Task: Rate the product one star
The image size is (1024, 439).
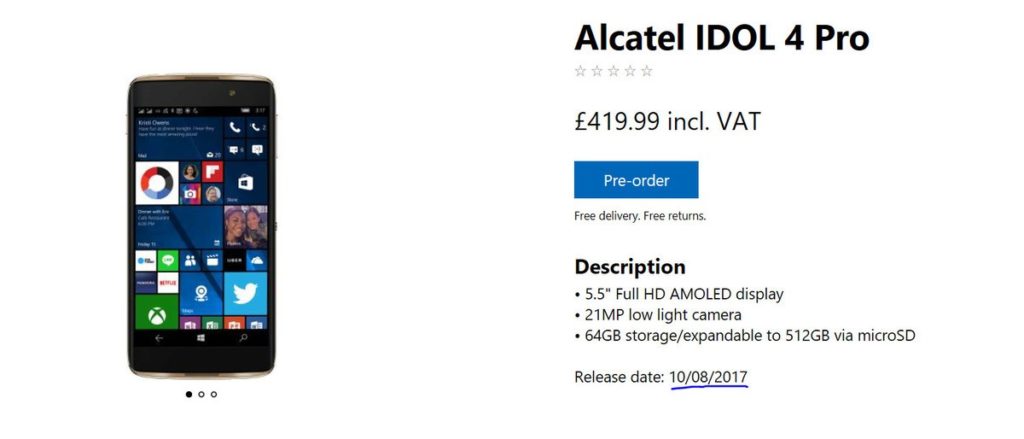Action: point(580,71)
